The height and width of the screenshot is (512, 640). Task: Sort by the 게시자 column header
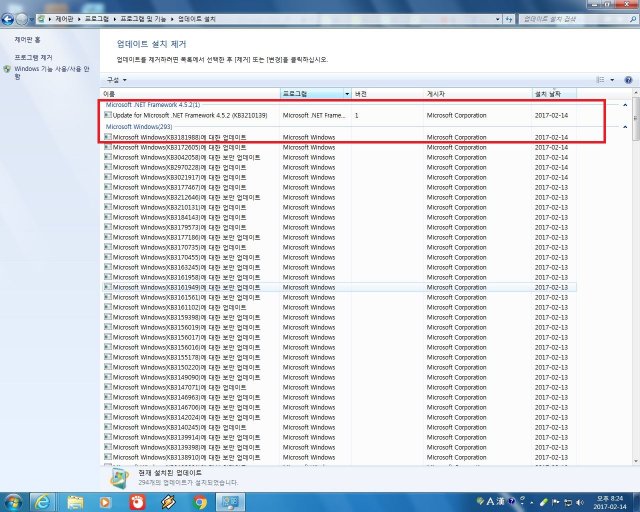tap(478, 94)
